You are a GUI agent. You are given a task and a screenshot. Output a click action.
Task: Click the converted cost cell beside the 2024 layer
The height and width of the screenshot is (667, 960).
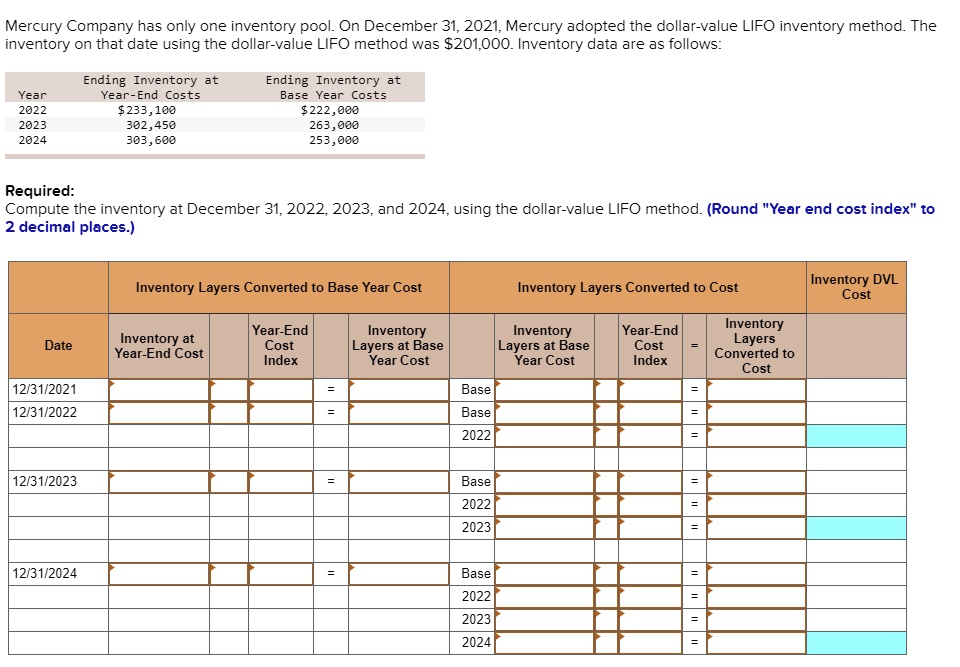coord(755,642)
